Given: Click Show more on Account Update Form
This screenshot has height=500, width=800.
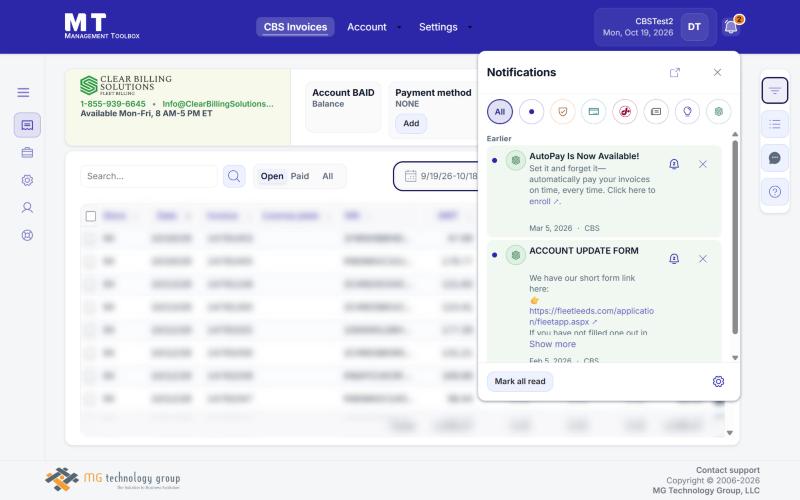Looking at the screenshot, I should (x=552, y=344).
